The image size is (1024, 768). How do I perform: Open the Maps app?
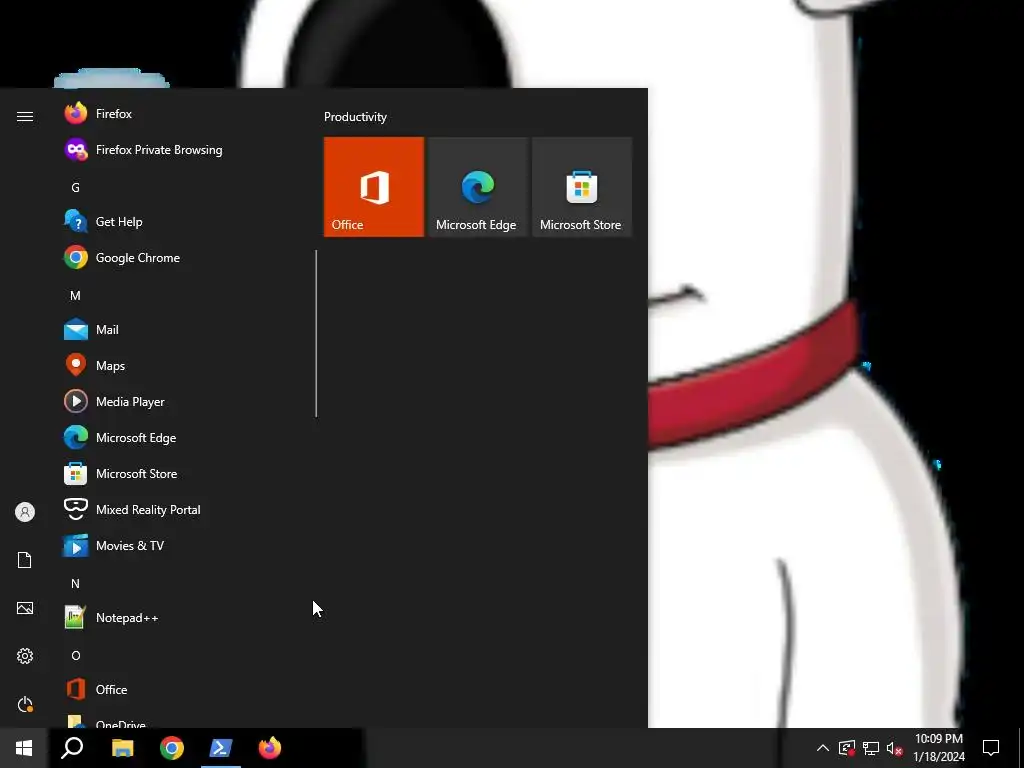[183, 365]
